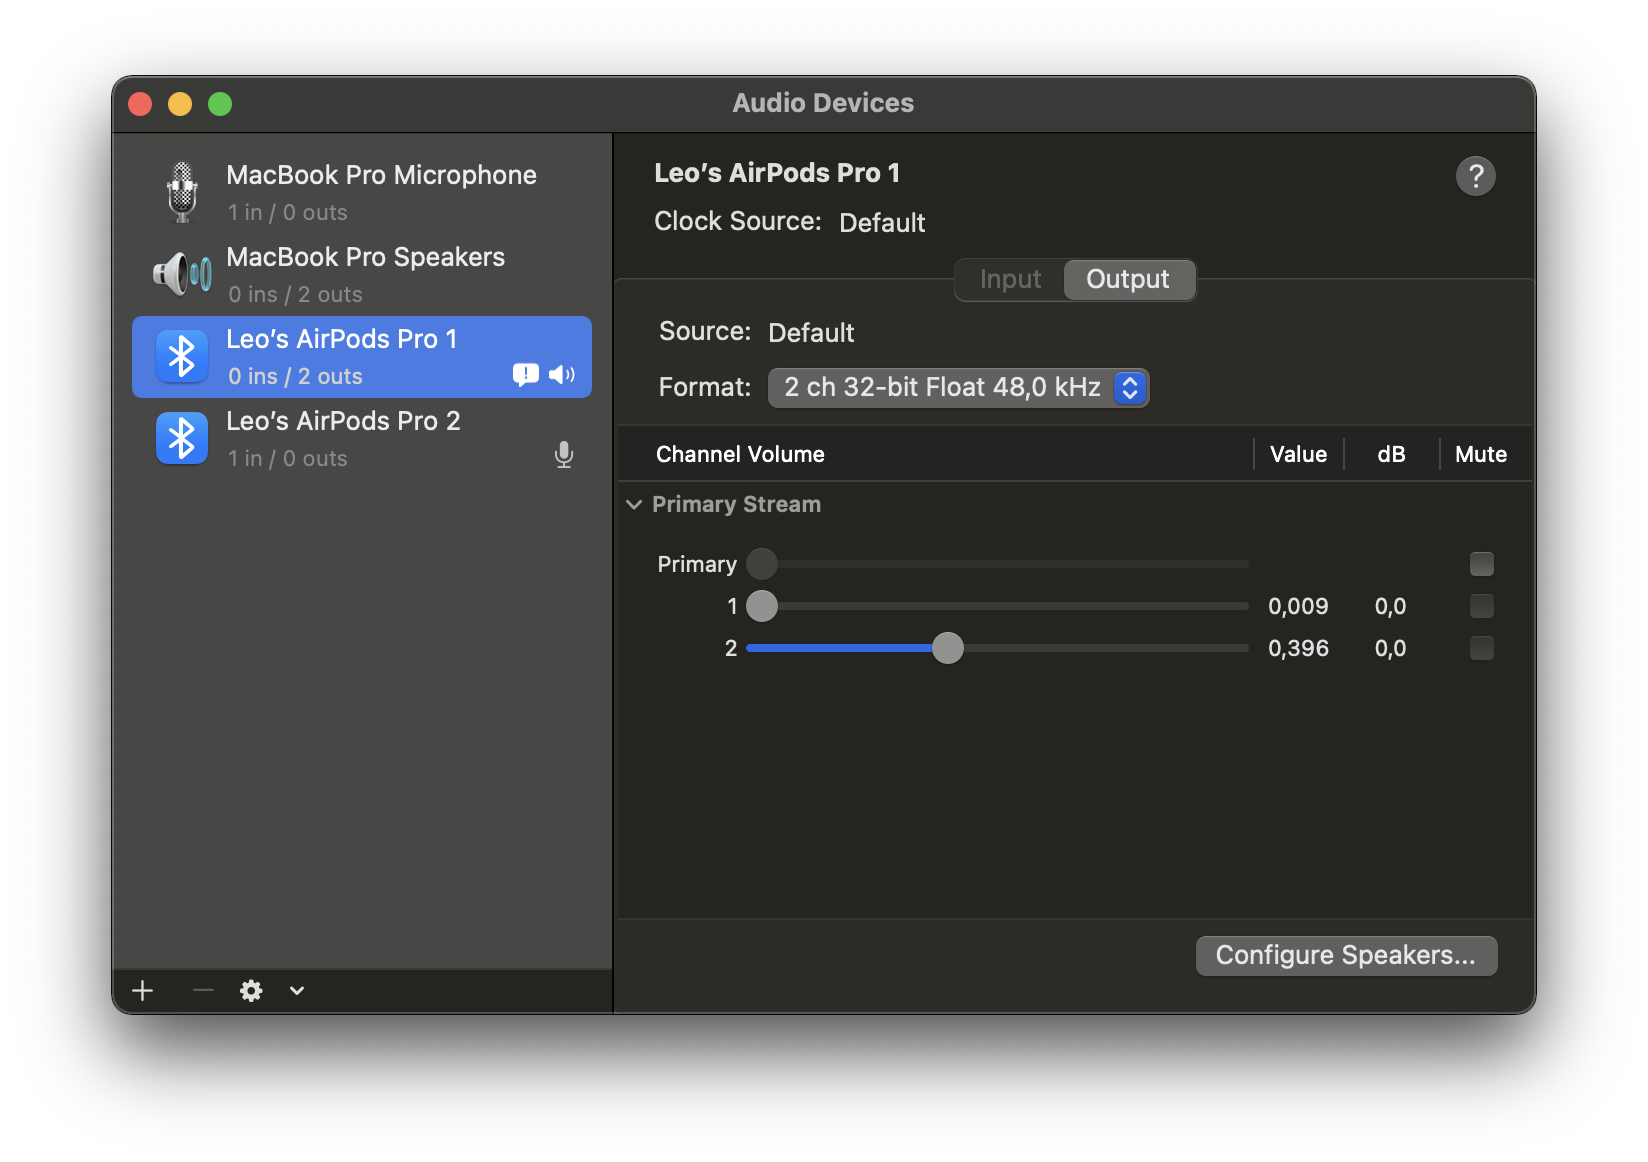Click Configure Speakers button
Screen dimensions: 1648x1162
point(1346,956)
